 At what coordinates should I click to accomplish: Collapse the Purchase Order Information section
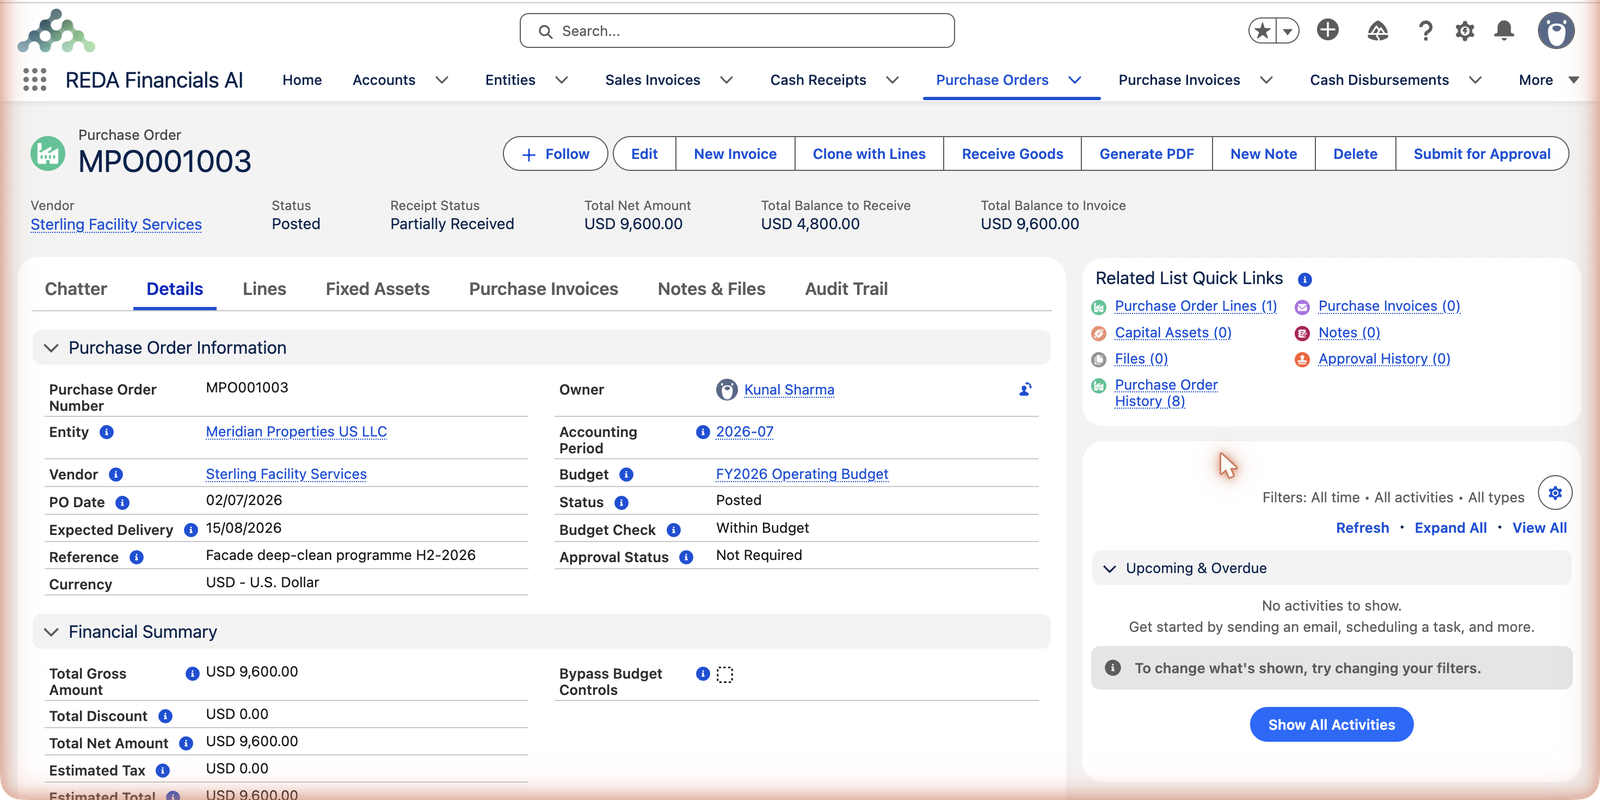pyautogui.click(x=51, y=348)
